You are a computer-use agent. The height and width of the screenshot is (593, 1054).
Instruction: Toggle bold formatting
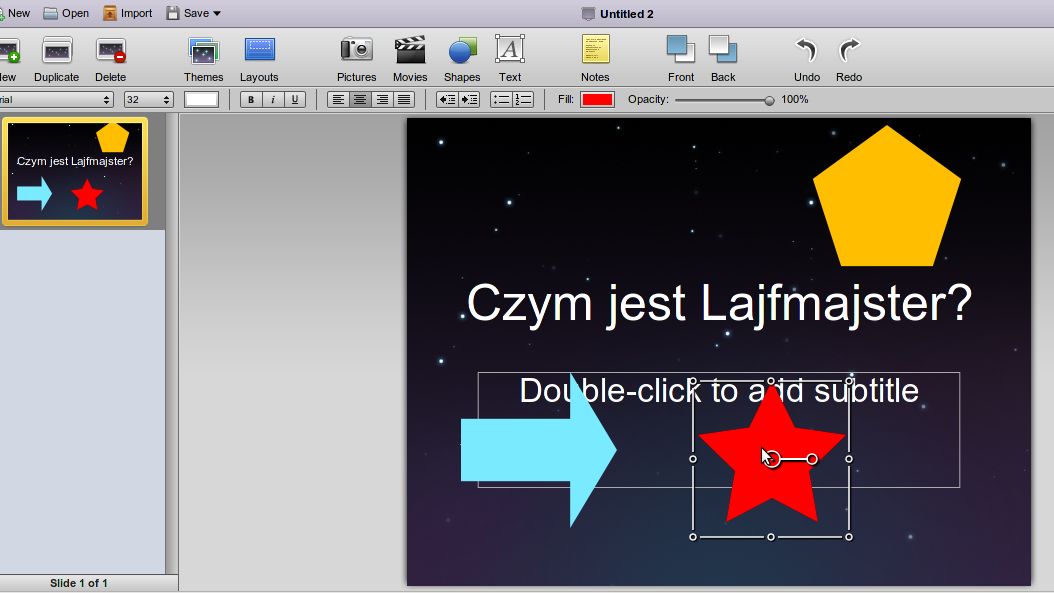(250, 99)
